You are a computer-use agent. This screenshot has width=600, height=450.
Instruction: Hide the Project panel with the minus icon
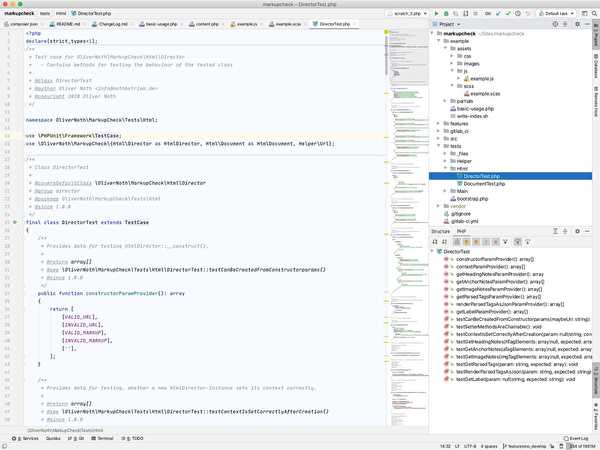coord(587,24)
